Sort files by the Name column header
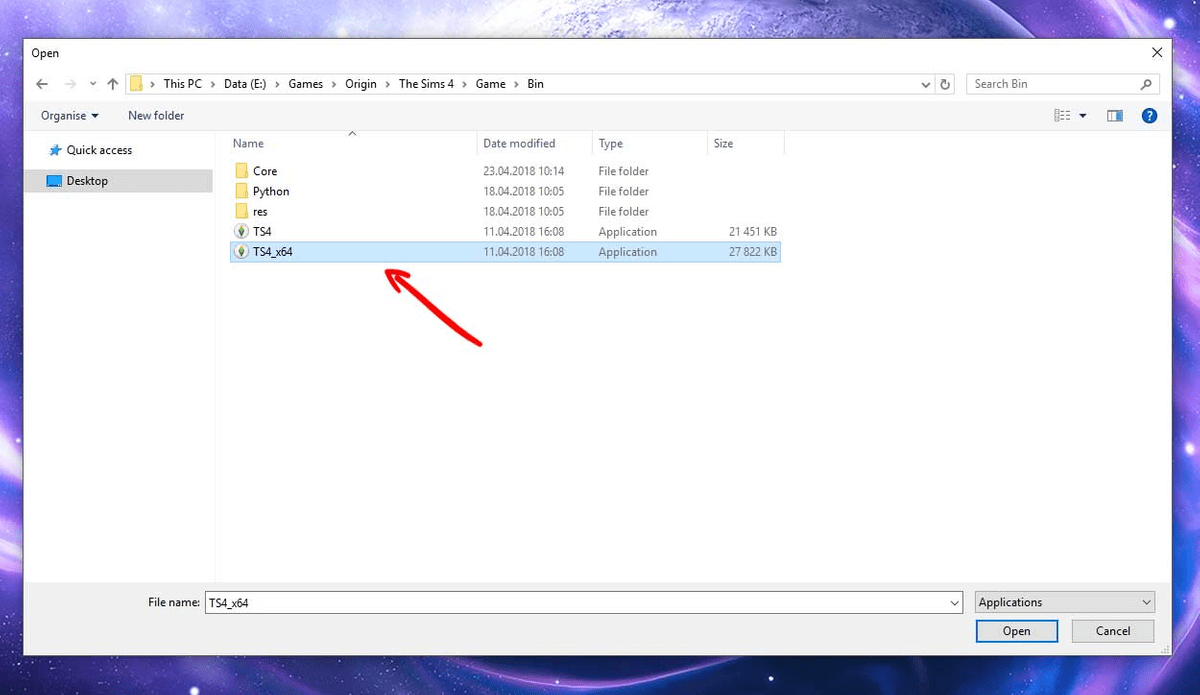1200x695 pixels. [x=248, y=143]
